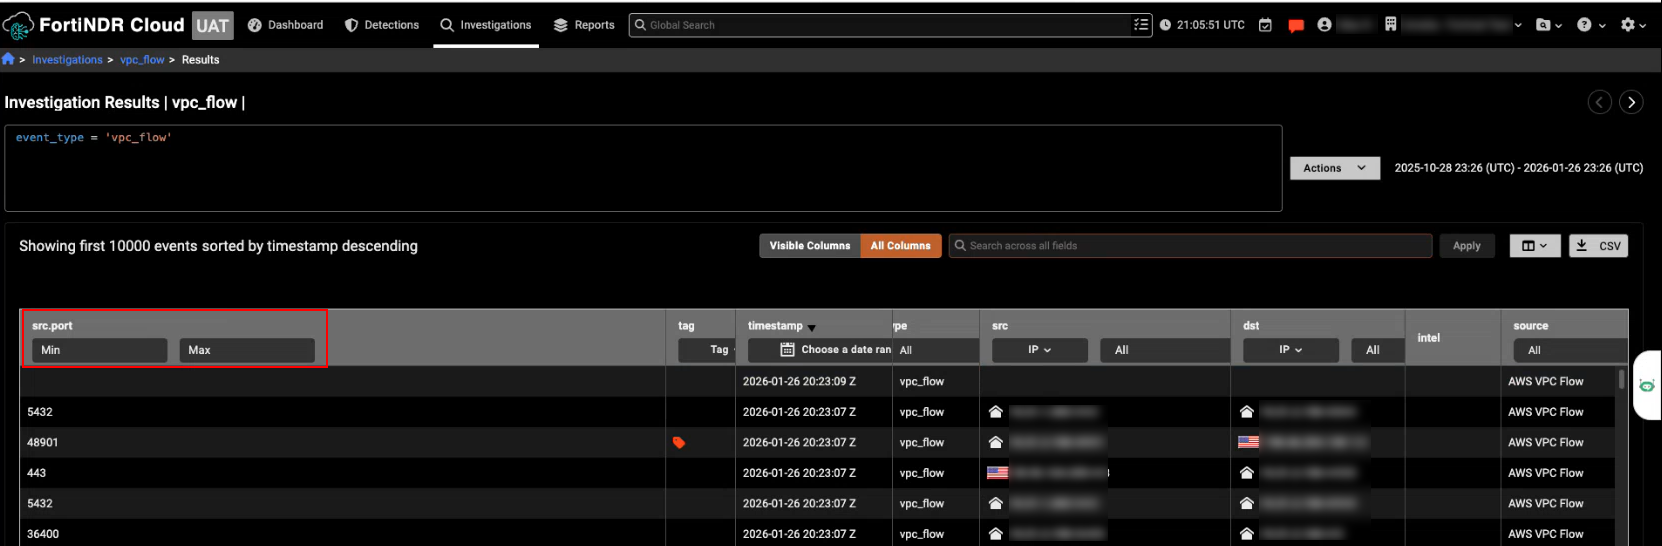The width and height of the screenshot is (1662, 546).
Task: Click dst home icon in row 443
Action: pyautogui.click(x=1246, y=473)
